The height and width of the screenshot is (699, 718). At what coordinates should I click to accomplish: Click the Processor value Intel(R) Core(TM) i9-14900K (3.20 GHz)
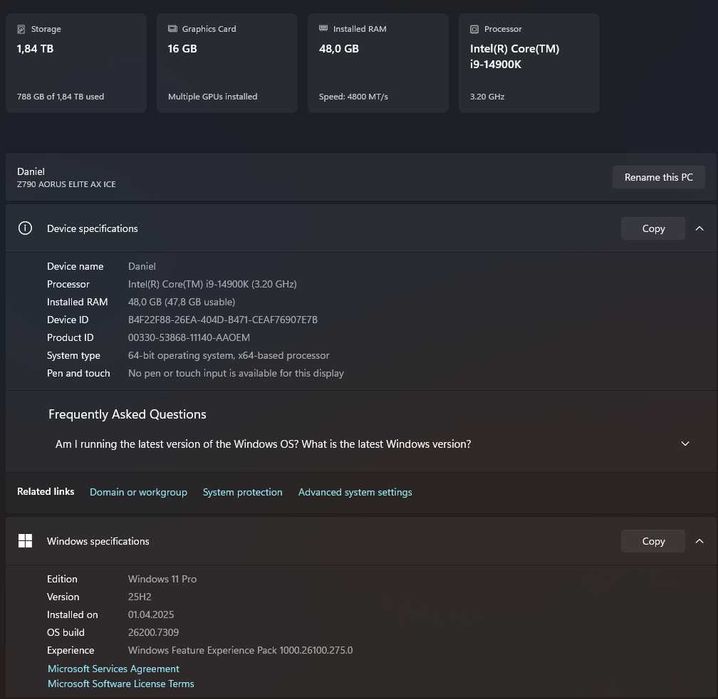pos(212,284)
